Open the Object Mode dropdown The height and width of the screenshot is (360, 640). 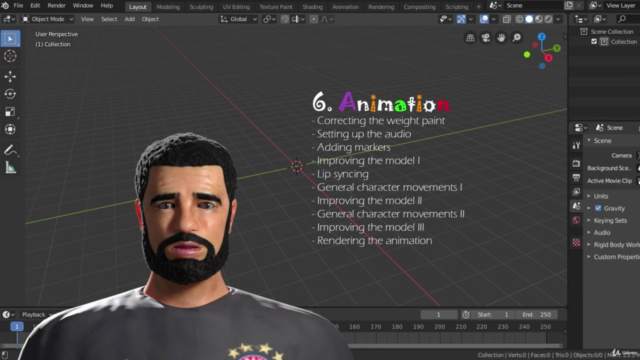tap(47, 19)
